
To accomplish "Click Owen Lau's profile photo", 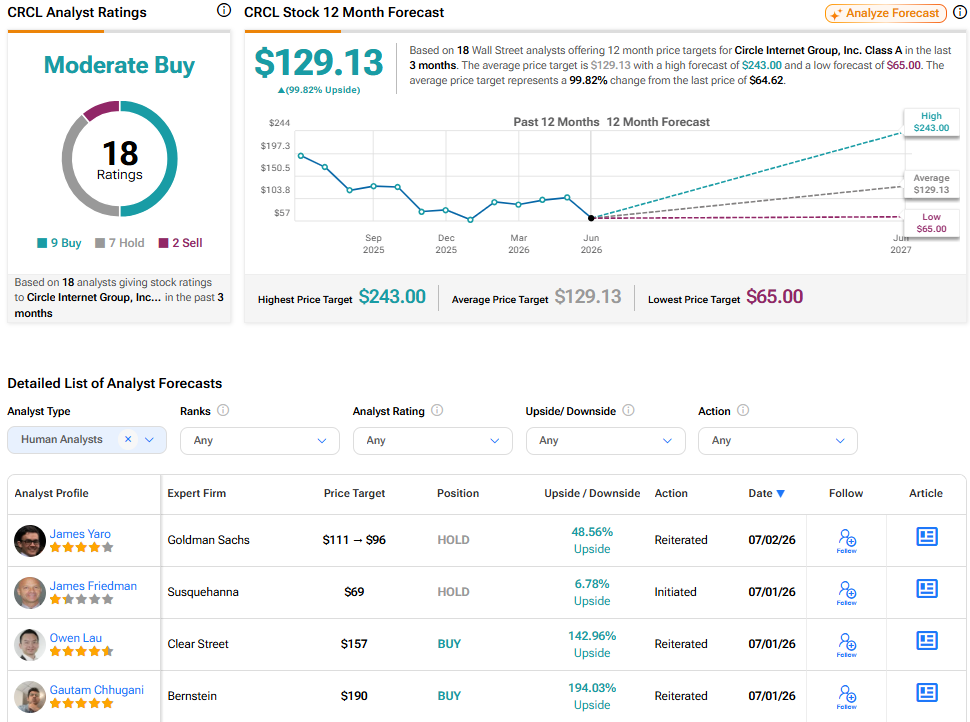I will [30, 645].
